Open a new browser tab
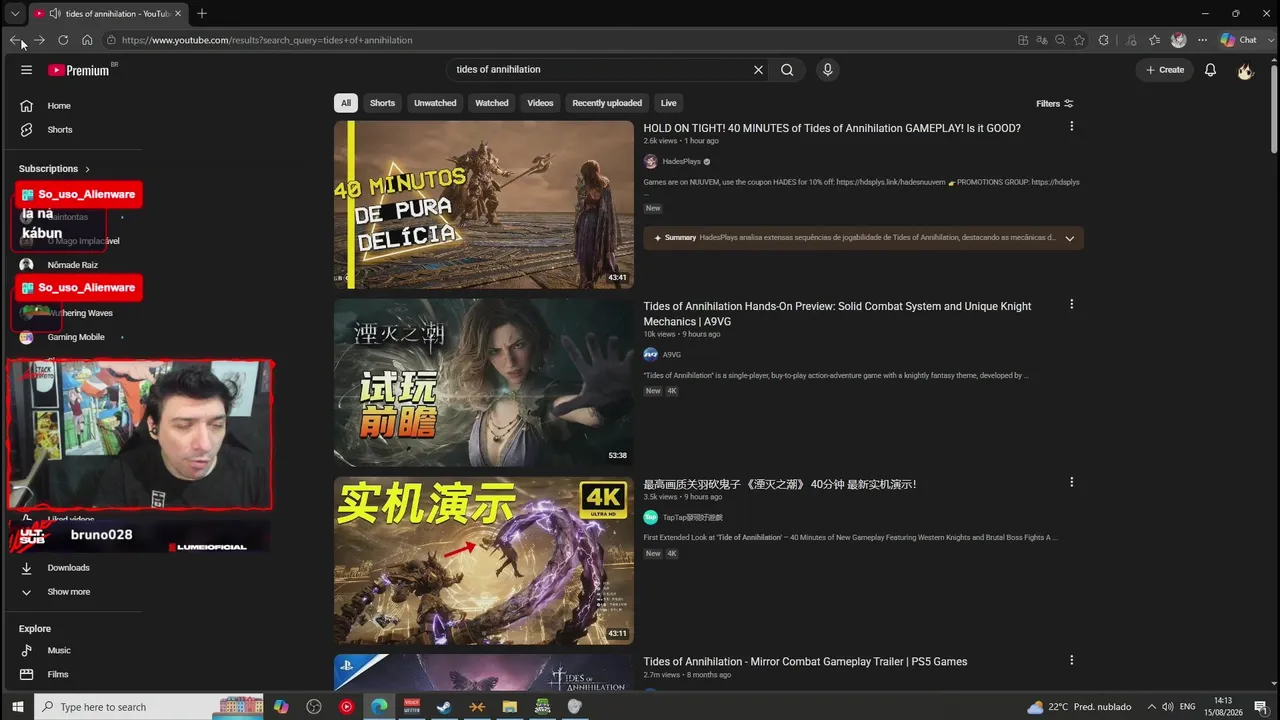Viewport: 1280px width, 720px height. click(202, 14)
